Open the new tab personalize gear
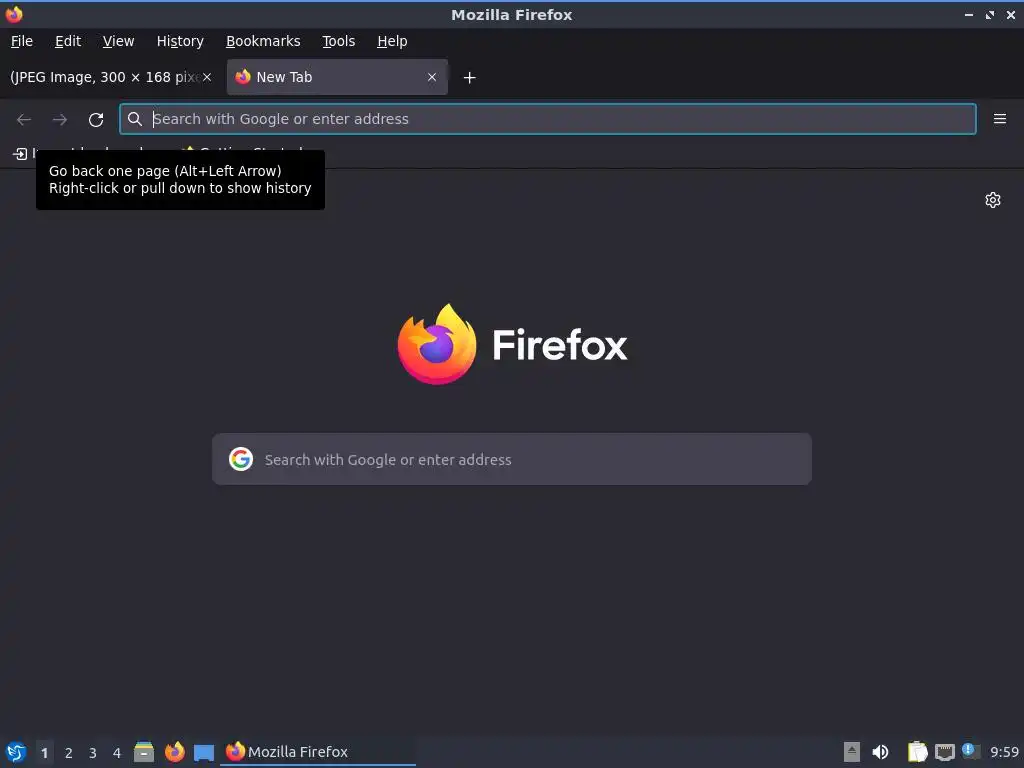The height and width of the screenshot is (768, 1024). tap(993, 200)
